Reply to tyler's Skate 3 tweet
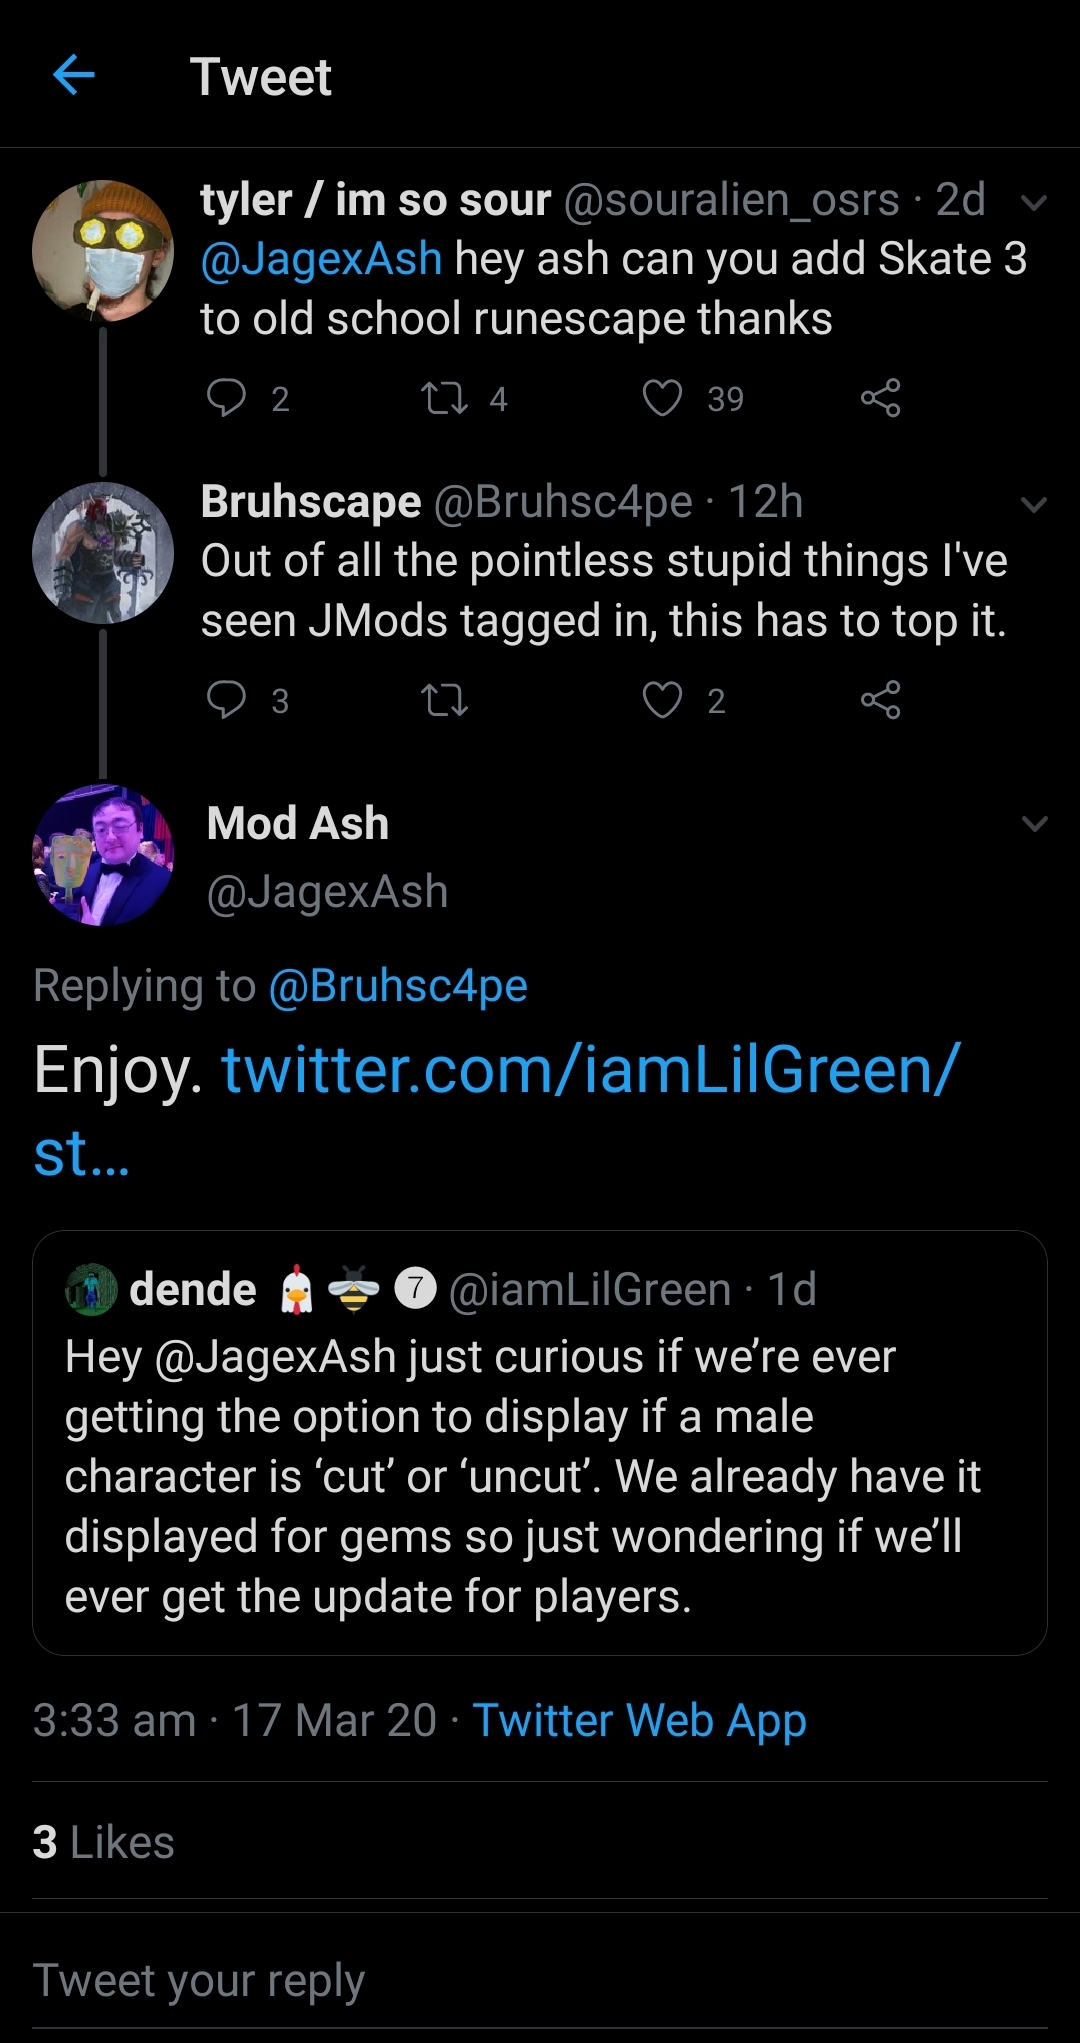This screenshot has width=1080, height=2043. [226, 398]
